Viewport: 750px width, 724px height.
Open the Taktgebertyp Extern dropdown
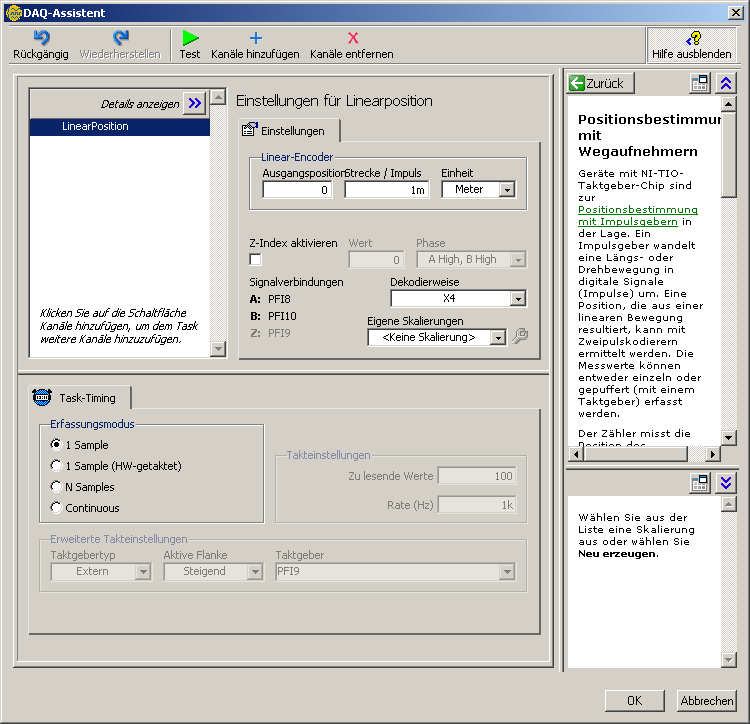[143, 571]
